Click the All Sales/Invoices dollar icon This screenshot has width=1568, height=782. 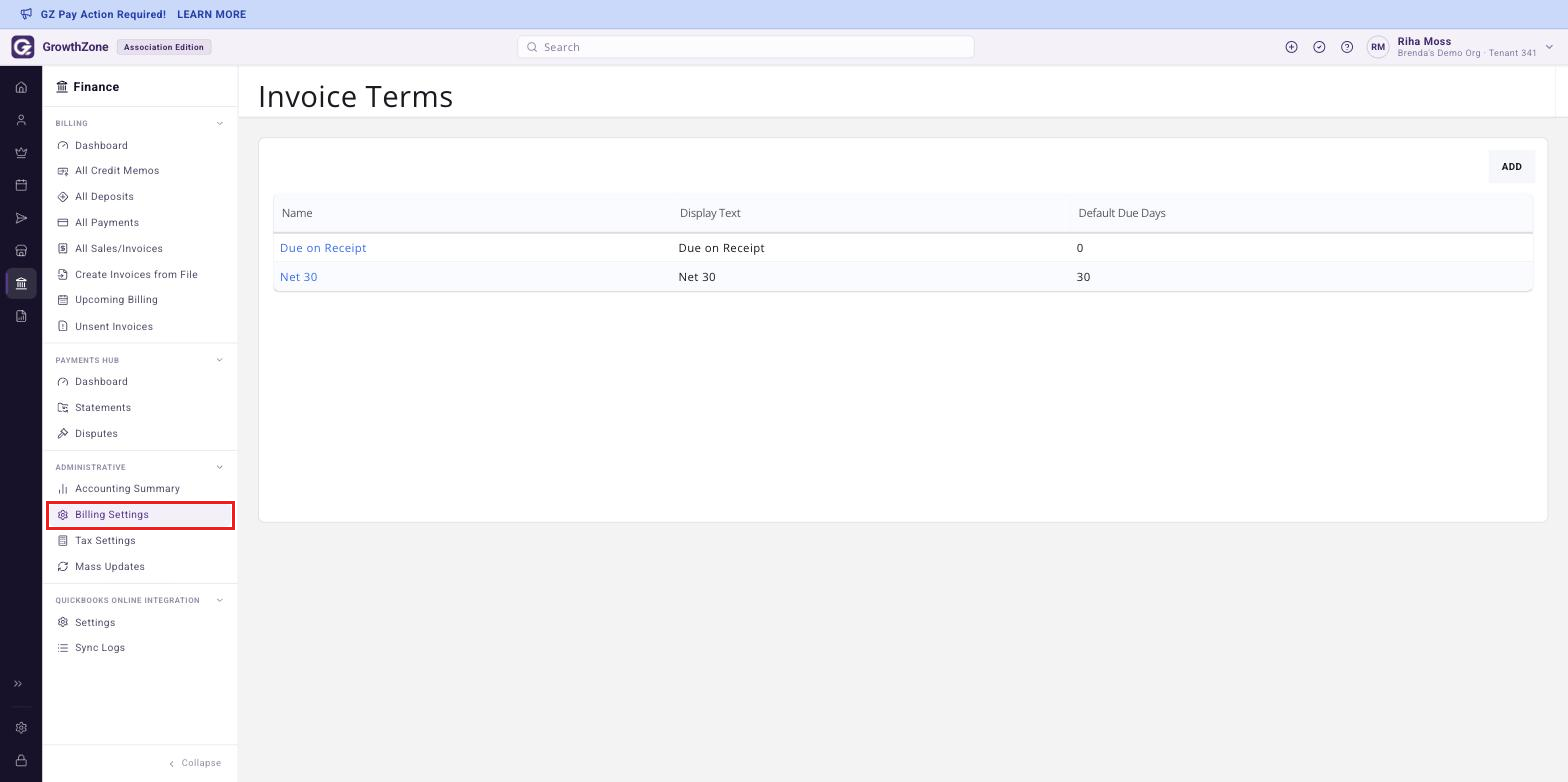click(63, 249)
